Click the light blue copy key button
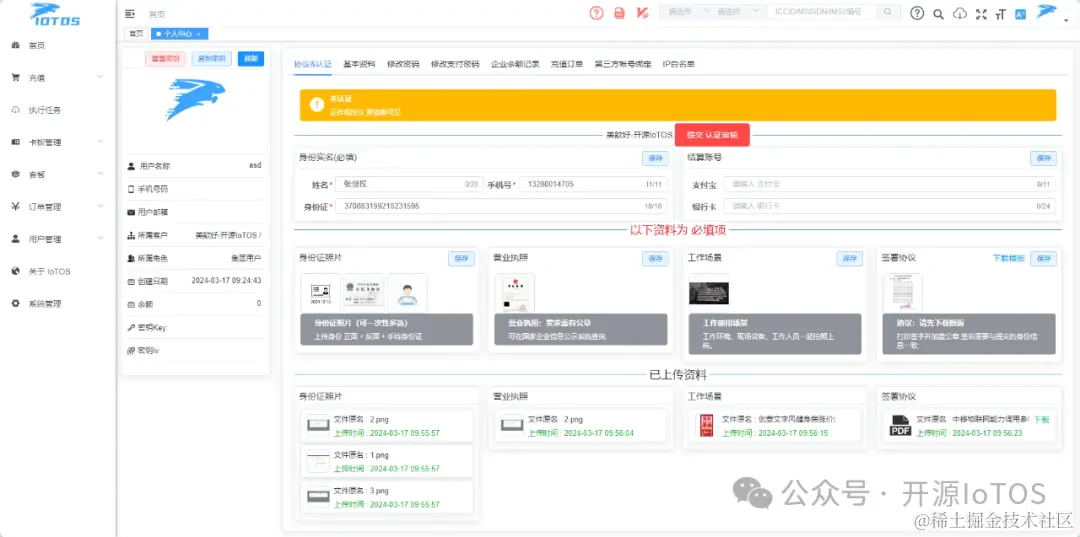The width and height of the screenshot is (1080, 537). tap(211, 59)
